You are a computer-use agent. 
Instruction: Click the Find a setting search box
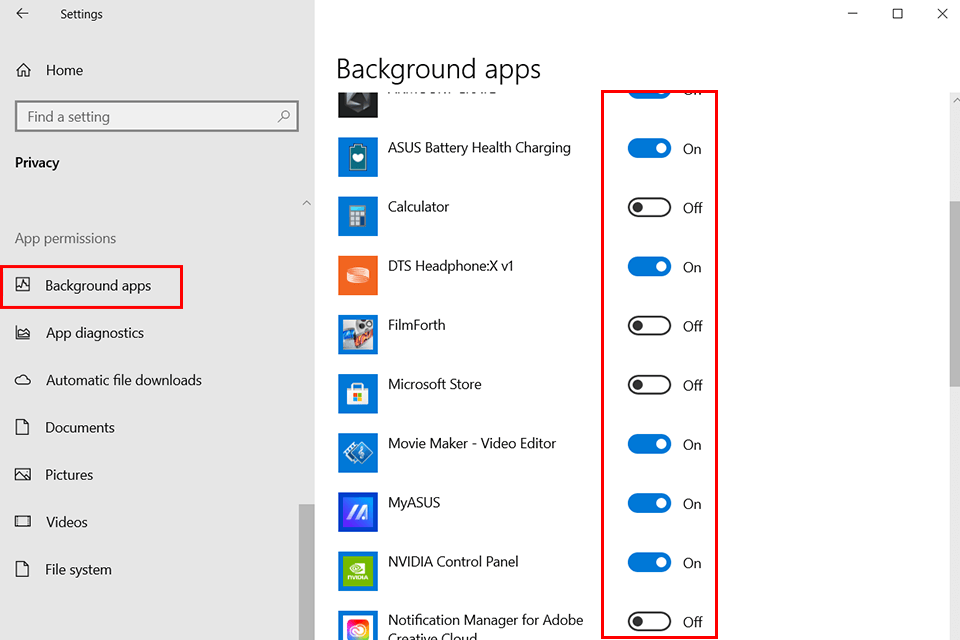157,116
